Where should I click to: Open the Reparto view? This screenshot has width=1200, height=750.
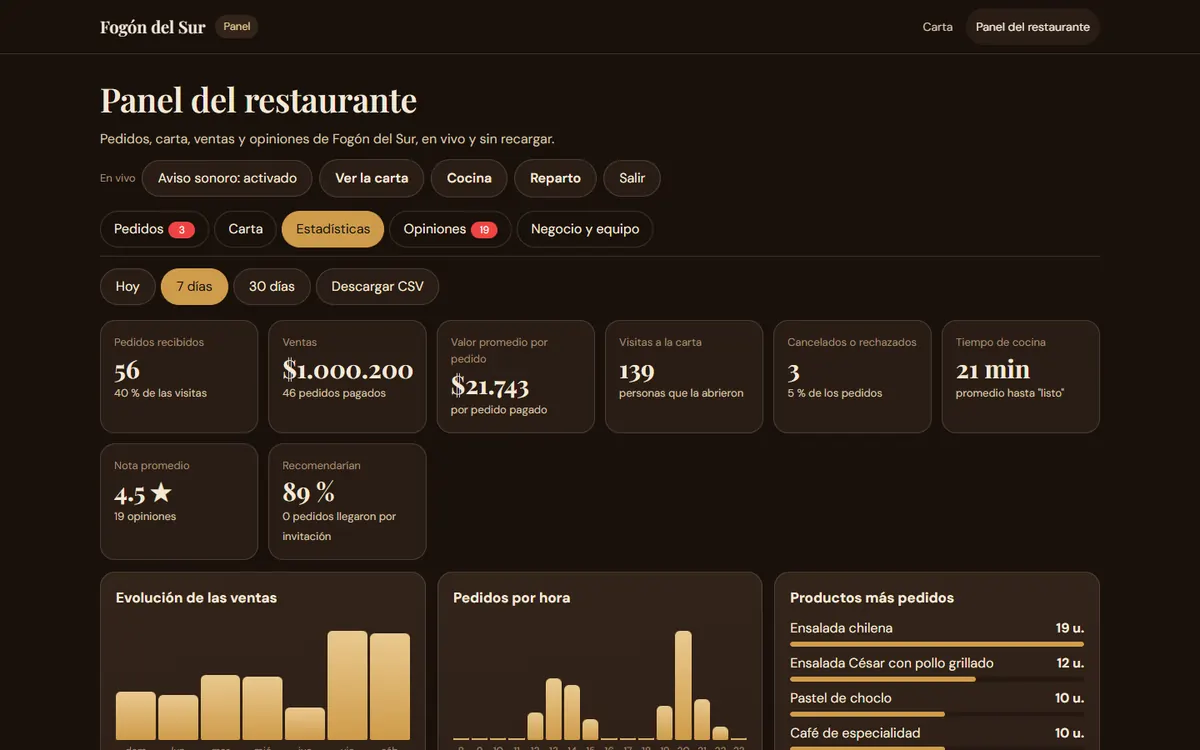point(555,178)
